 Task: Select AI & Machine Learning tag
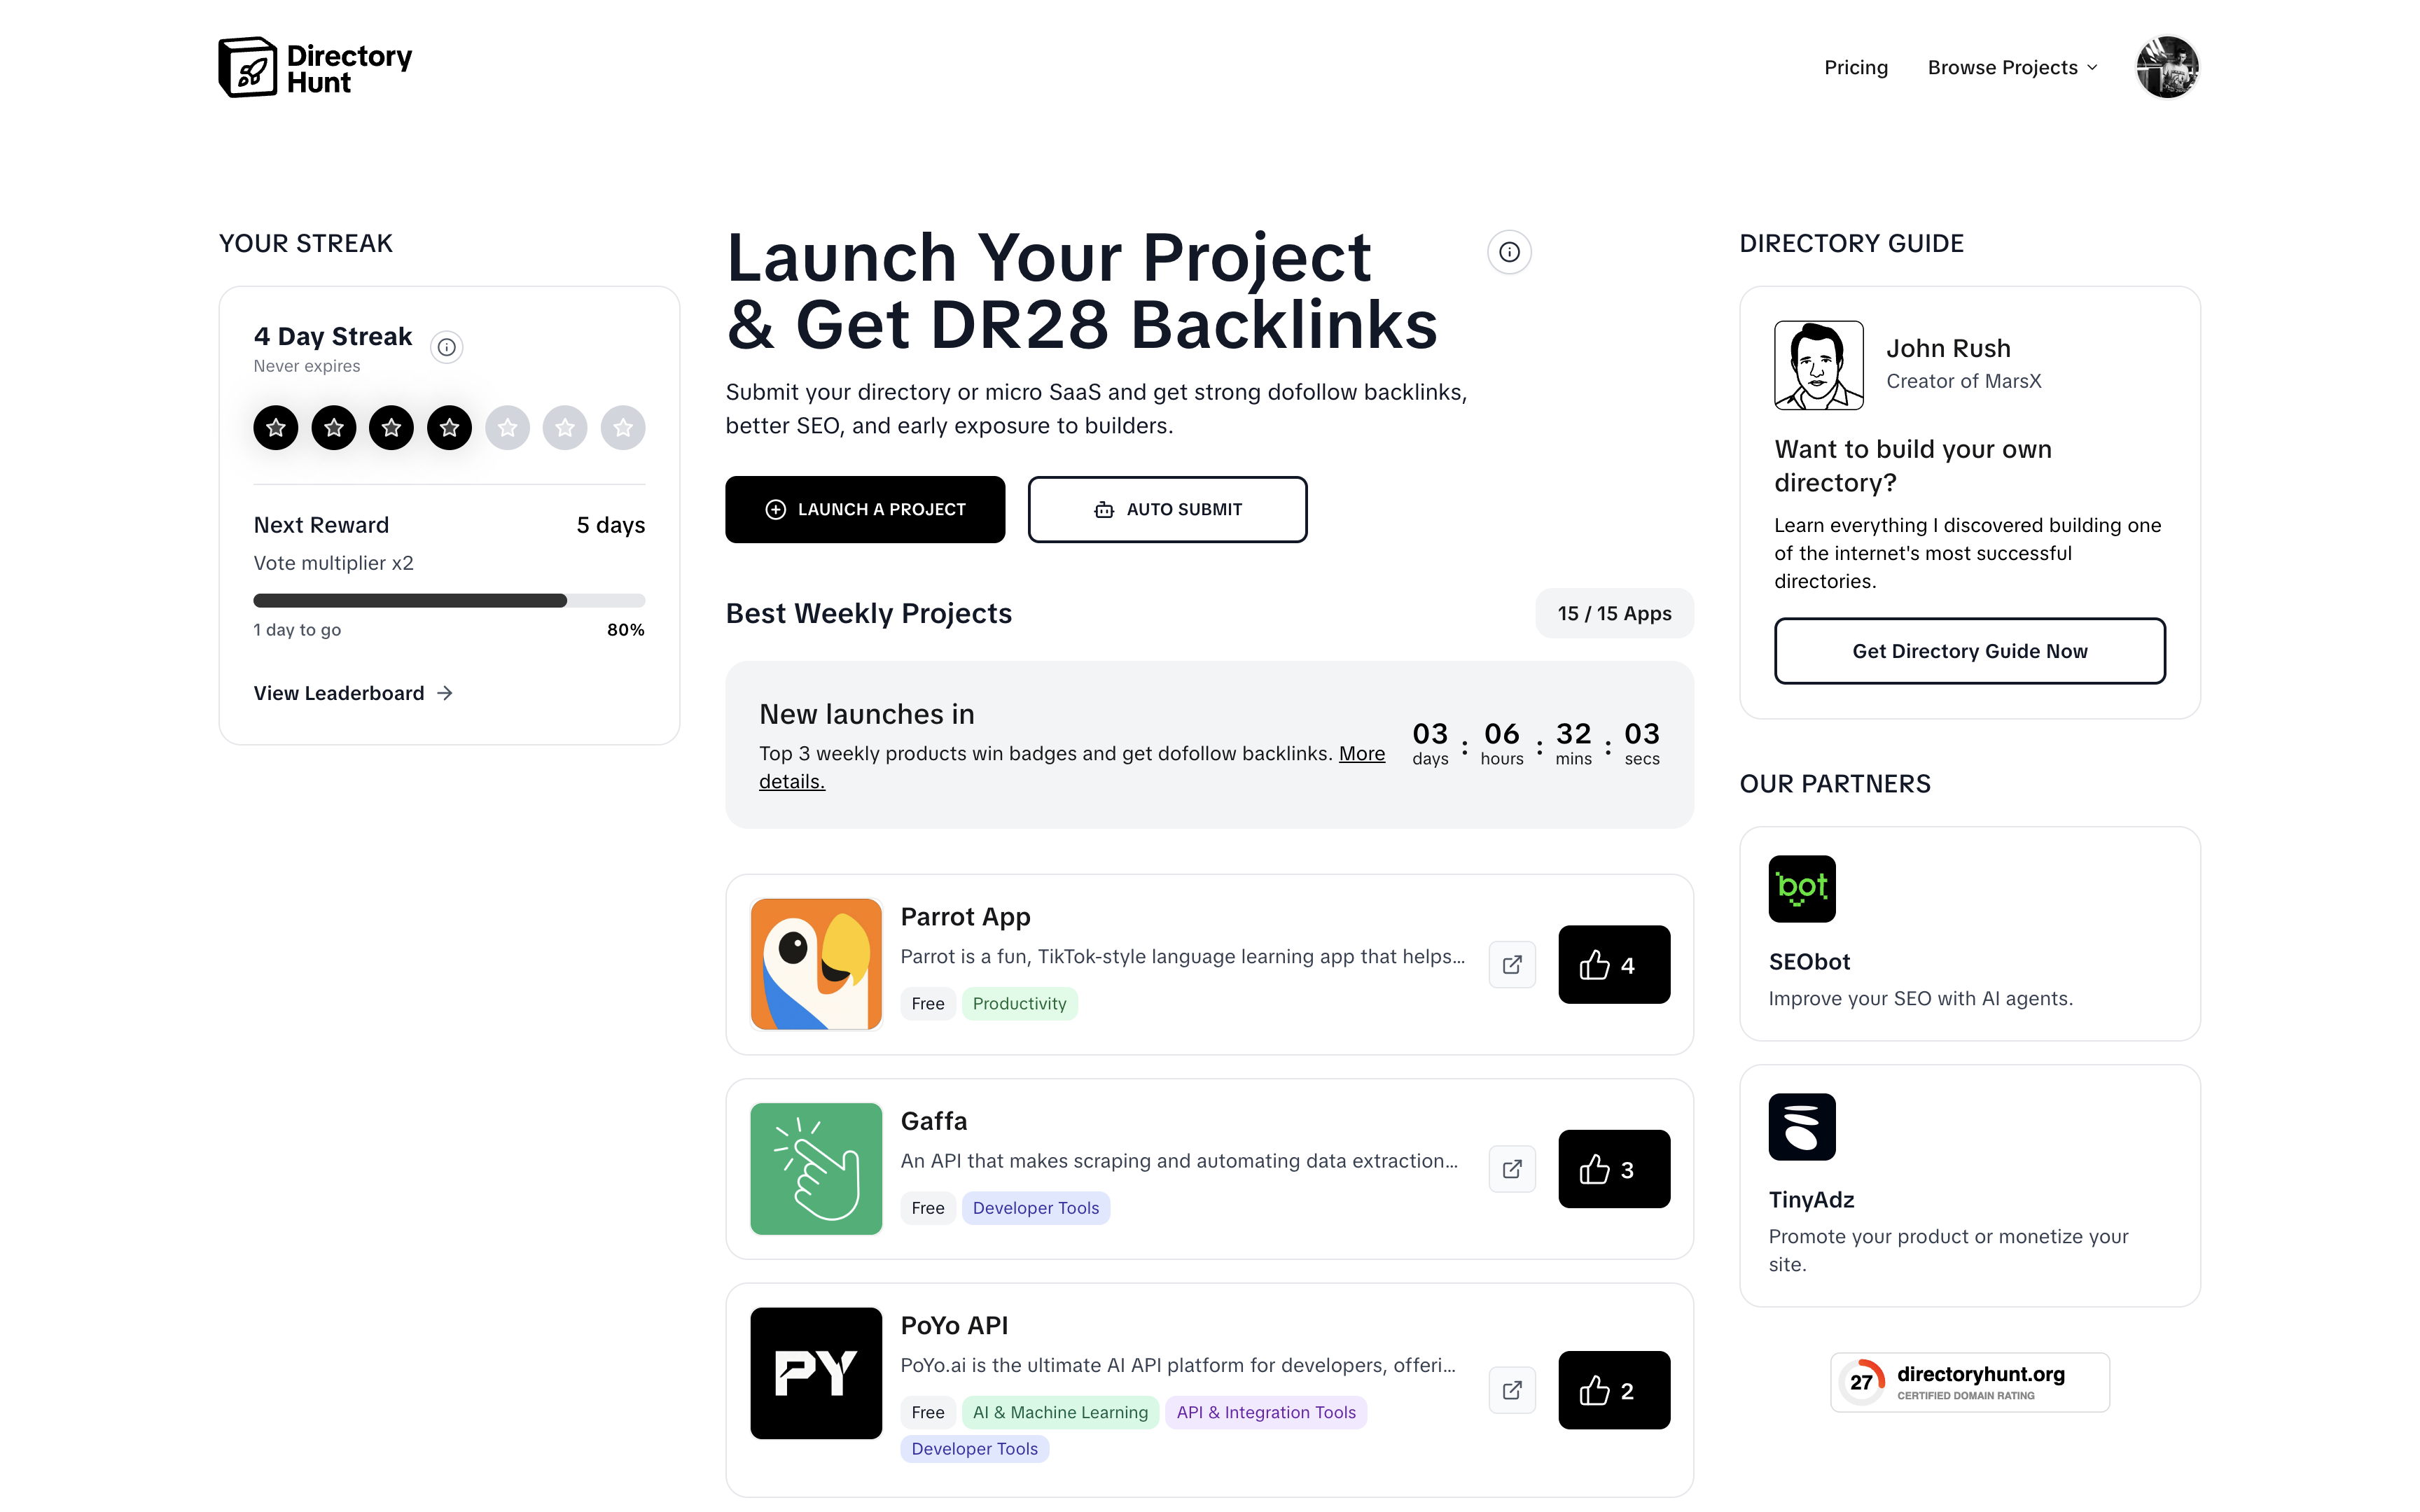1060,1412
